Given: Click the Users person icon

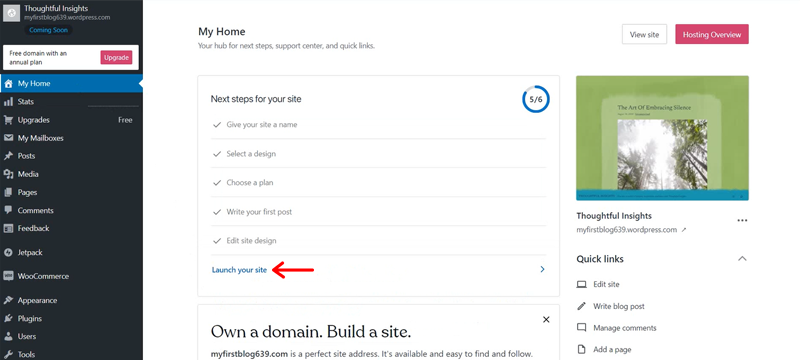Looking at the screenshot, I should click(8, 337).
